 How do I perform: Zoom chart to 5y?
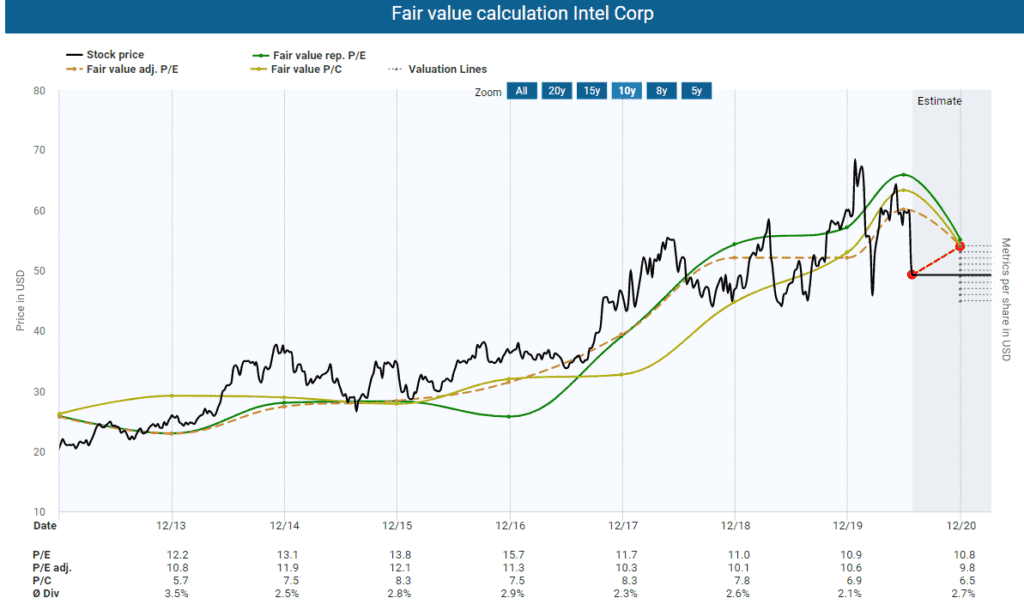click(696, 91)
